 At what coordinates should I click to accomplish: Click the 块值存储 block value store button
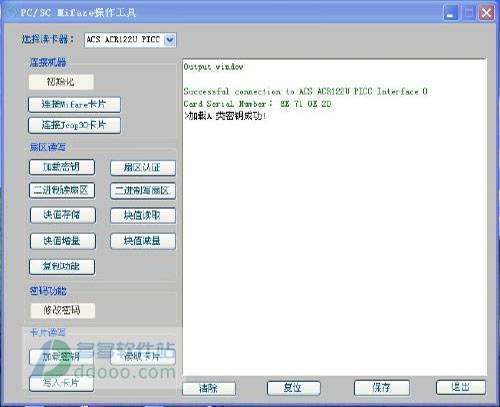63,215
